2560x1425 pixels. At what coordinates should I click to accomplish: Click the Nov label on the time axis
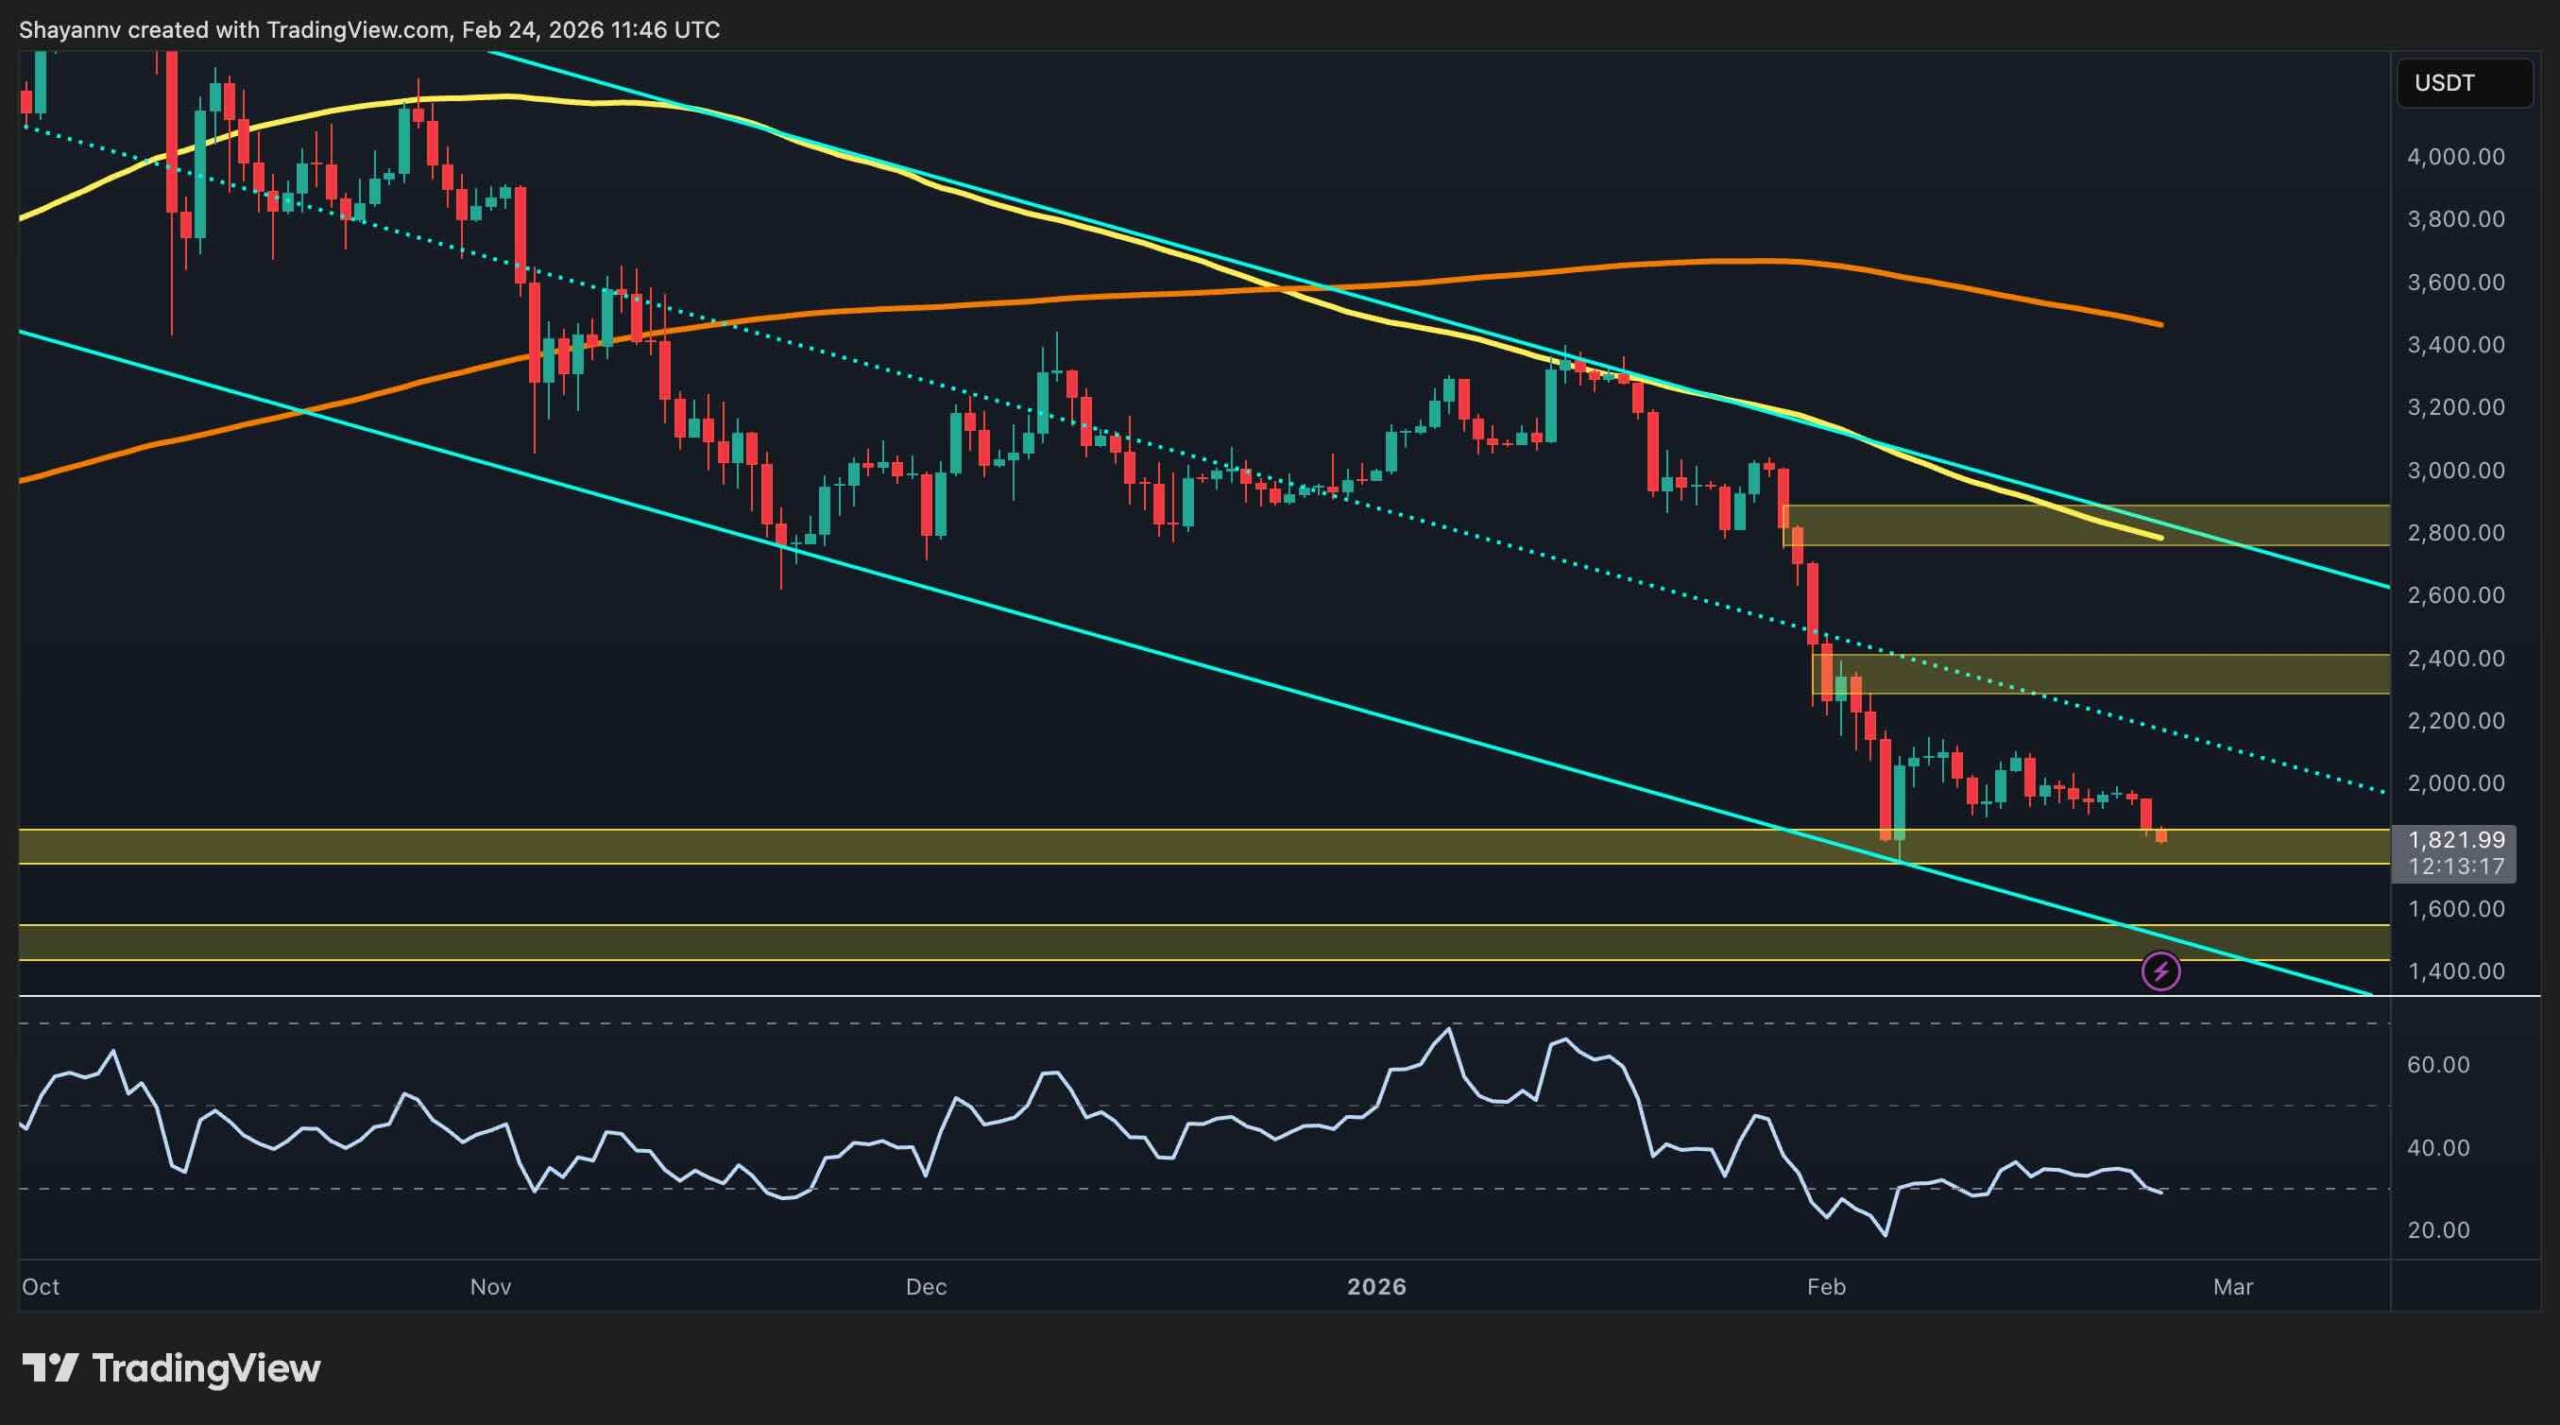pos(489,1288)
